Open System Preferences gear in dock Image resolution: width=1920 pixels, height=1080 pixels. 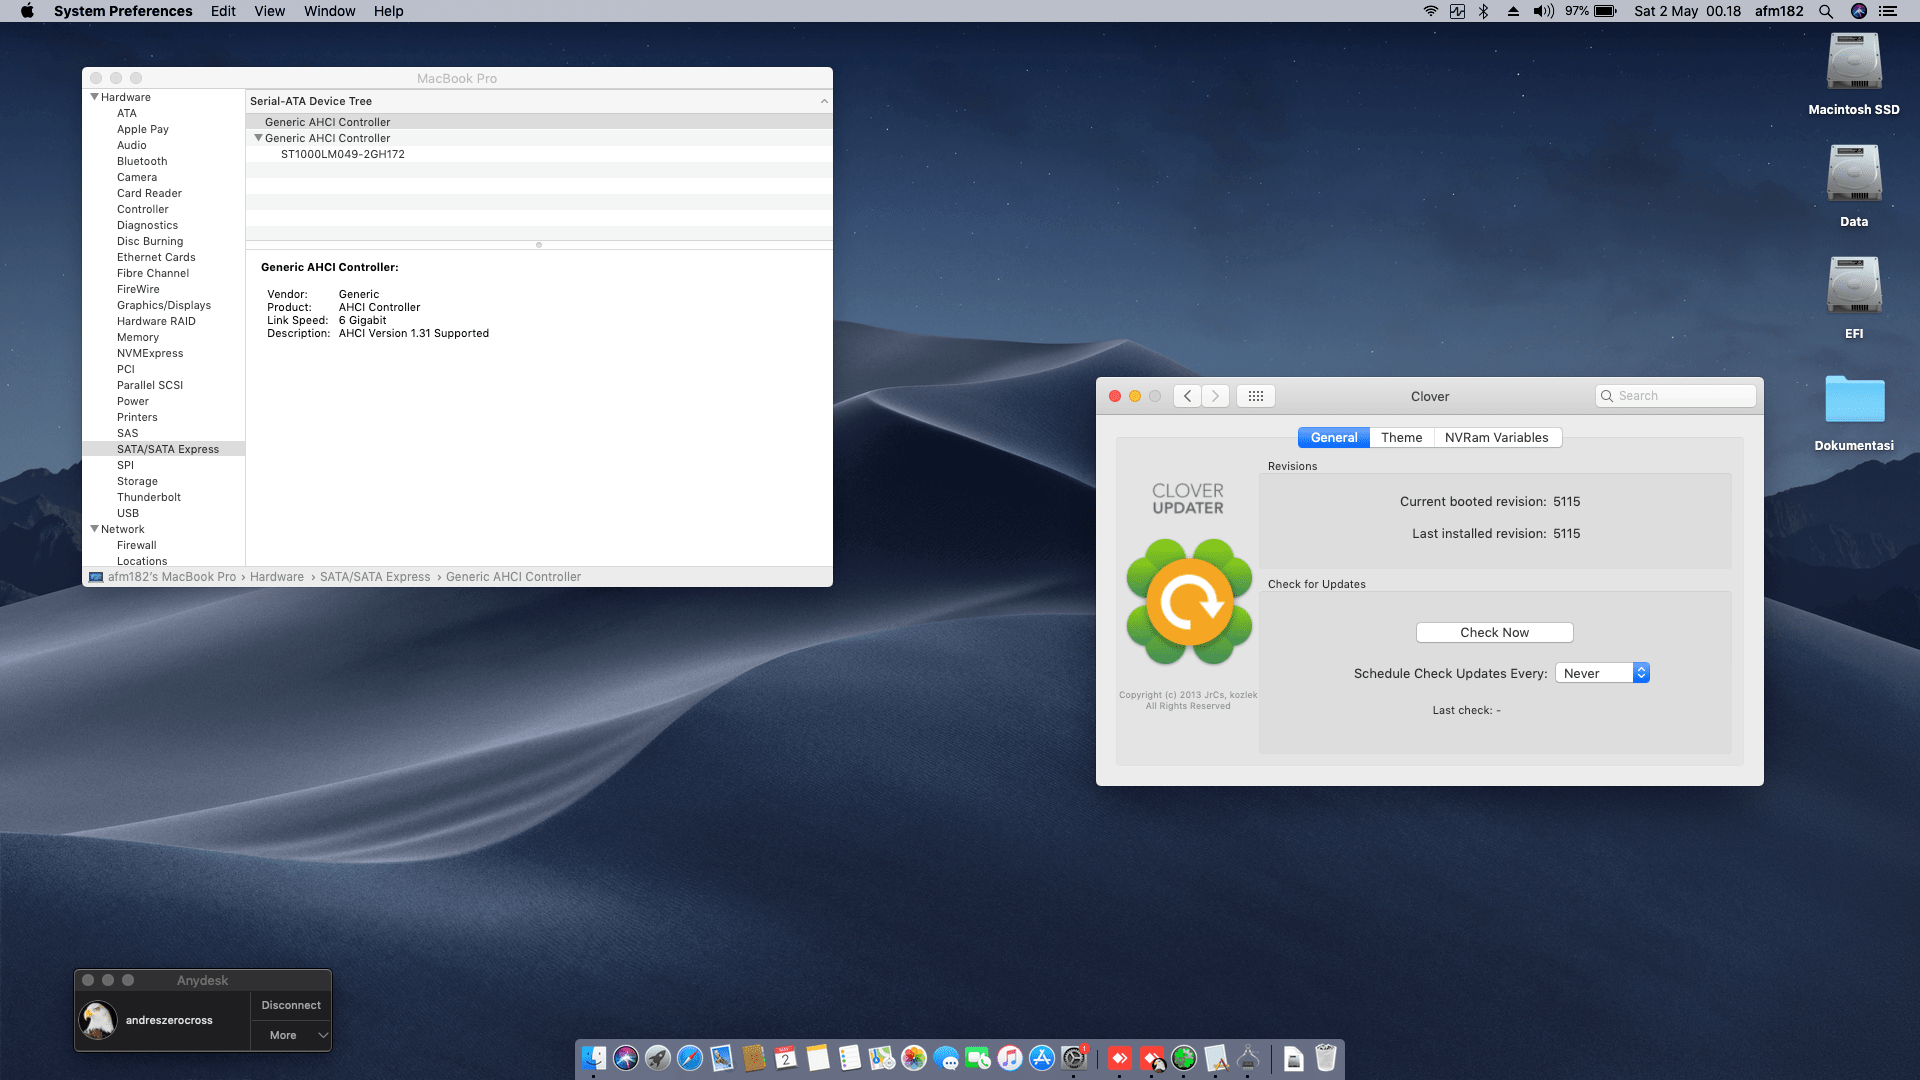click(1074, 1058)
